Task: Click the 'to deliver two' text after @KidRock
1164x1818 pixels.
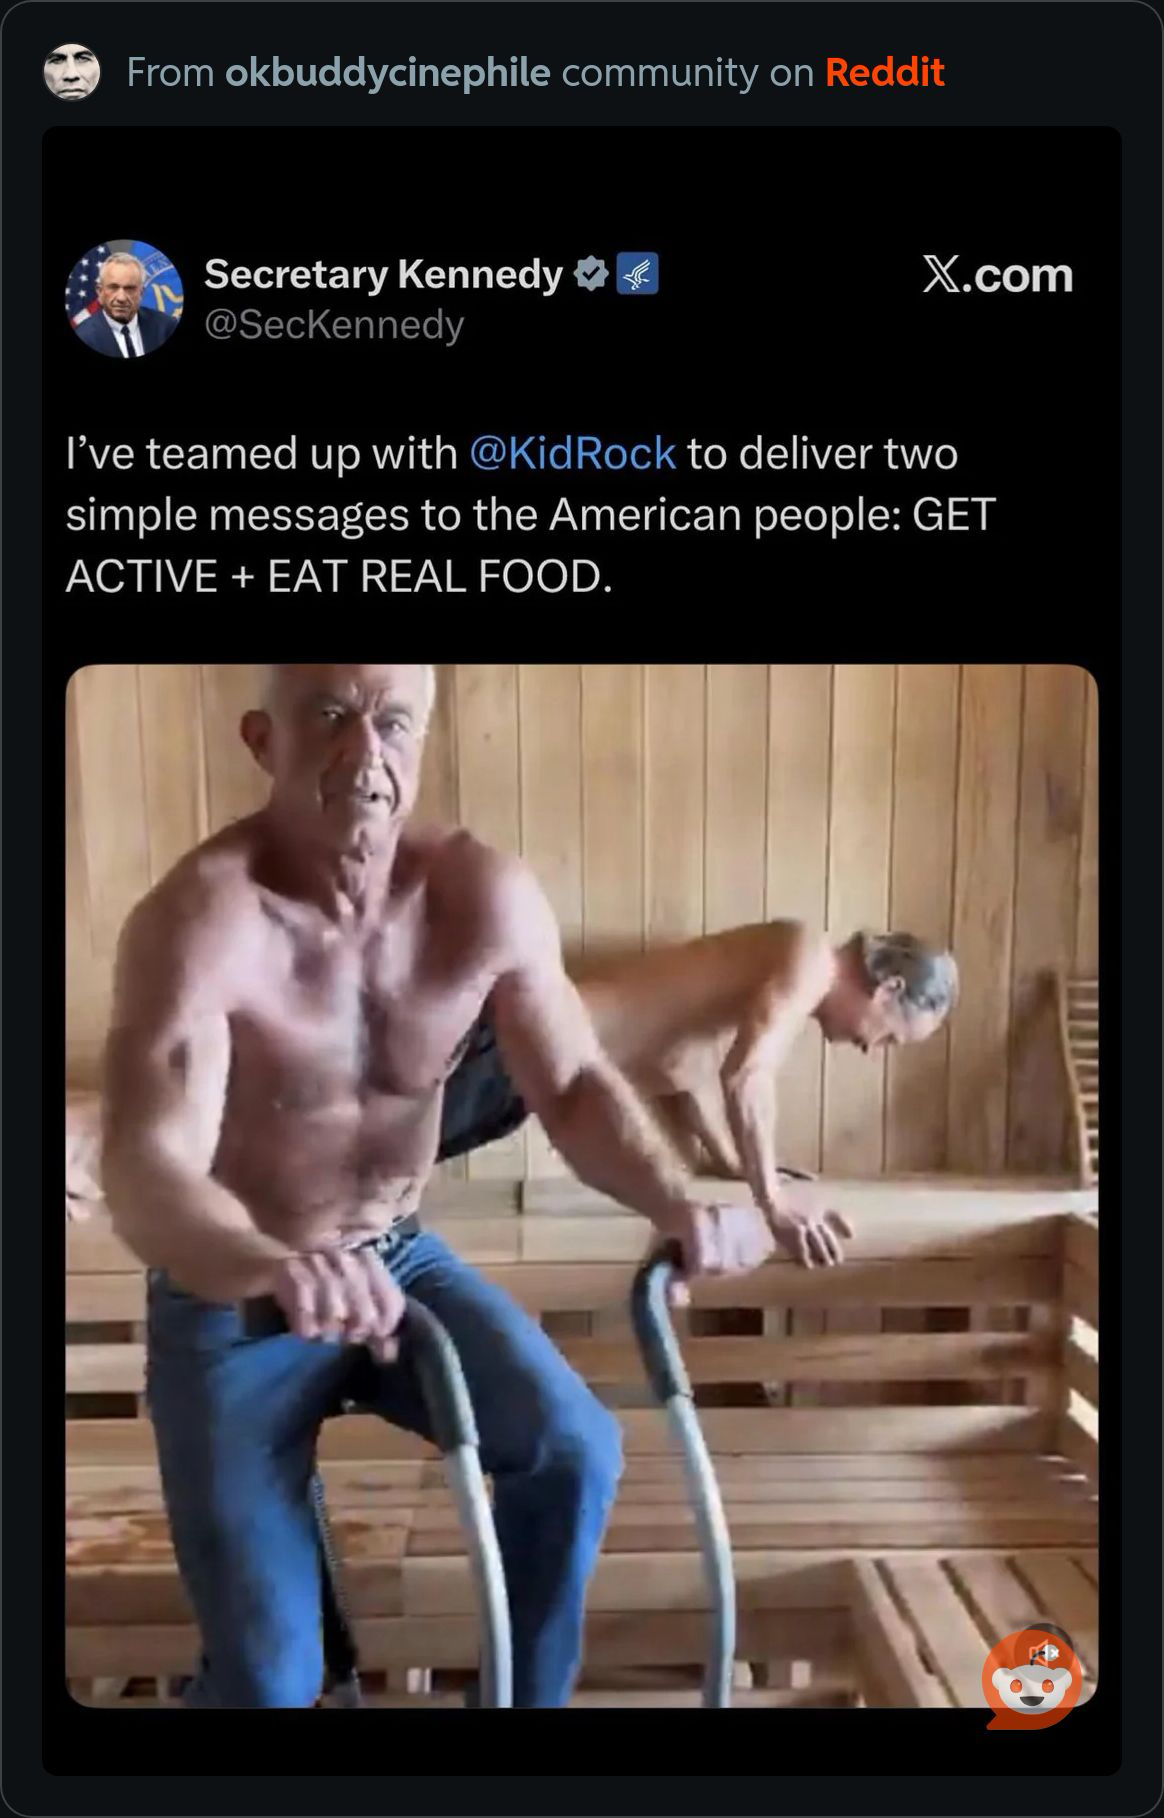Action: [x=822, y=453]
